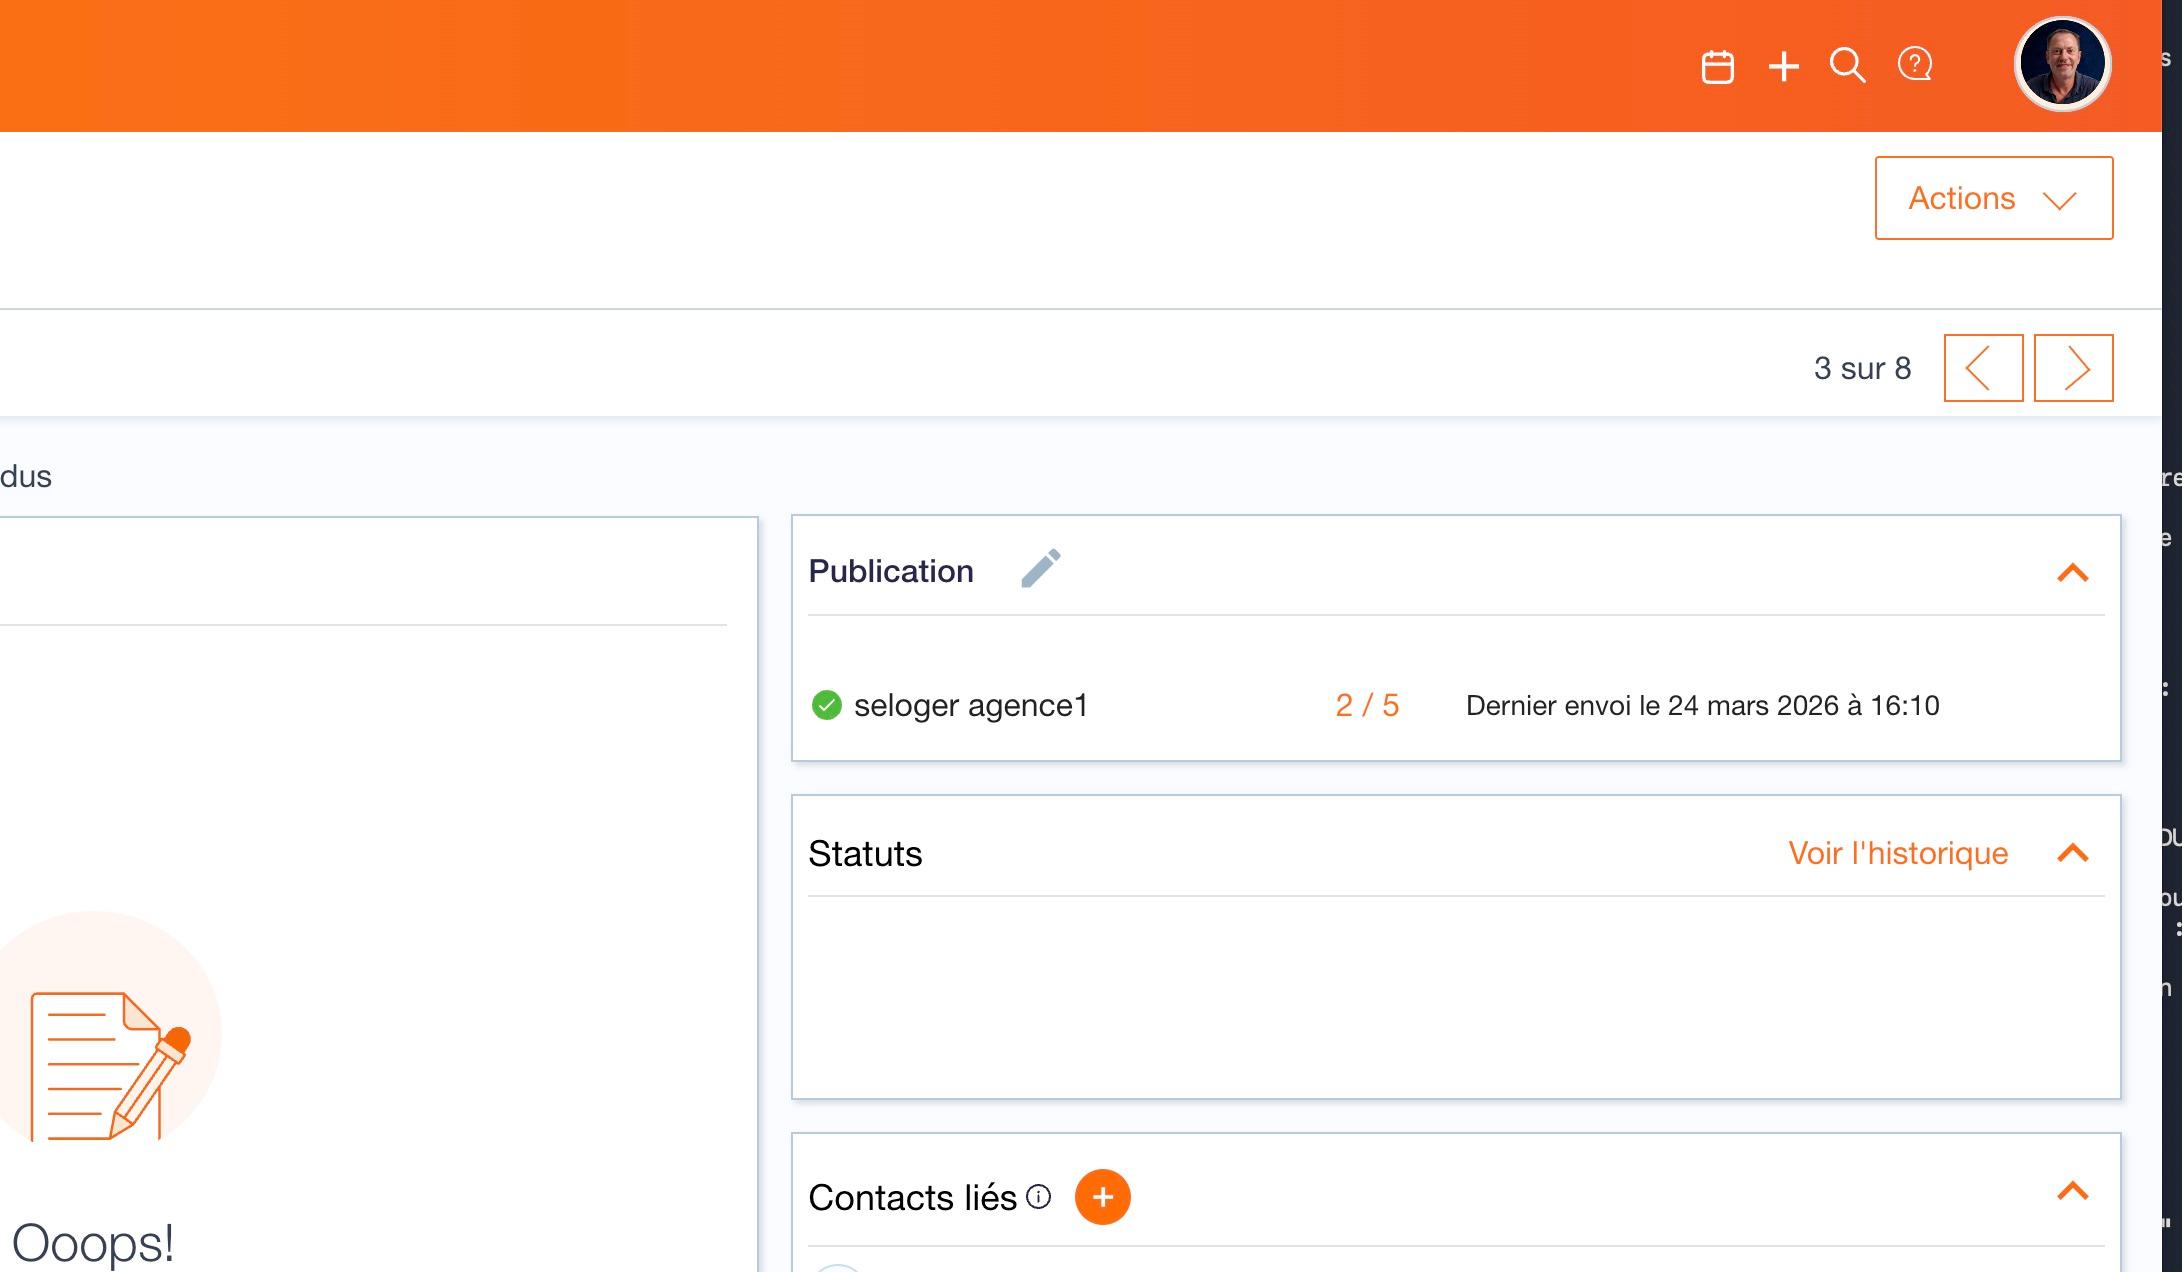
Task: Open user profile avatar menu
Action: pyautogui.click(x=2061, y=64)
